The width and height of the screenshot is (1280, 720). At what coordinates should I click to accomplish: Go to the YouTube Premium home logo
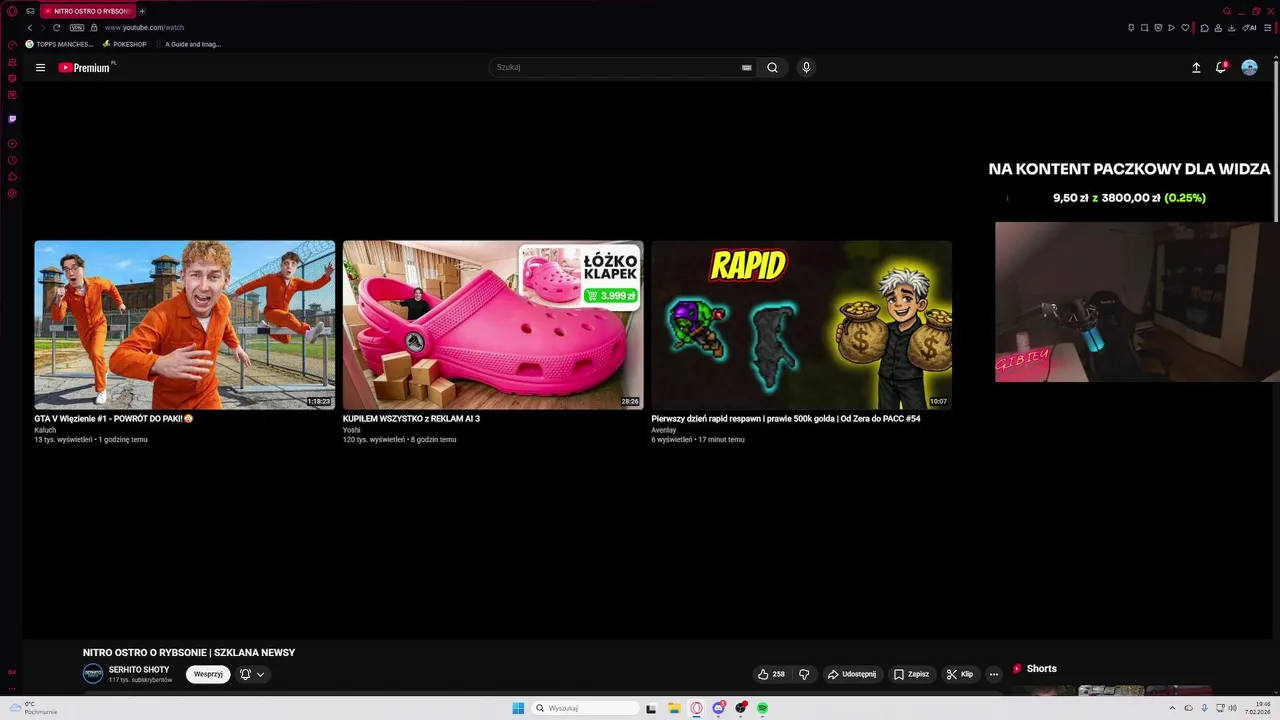coord(86,68)
